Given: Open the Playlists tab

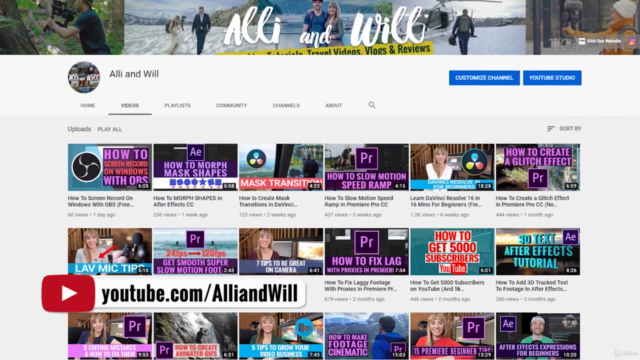Looking at the screenshot, I should click(x=178, y=105).
